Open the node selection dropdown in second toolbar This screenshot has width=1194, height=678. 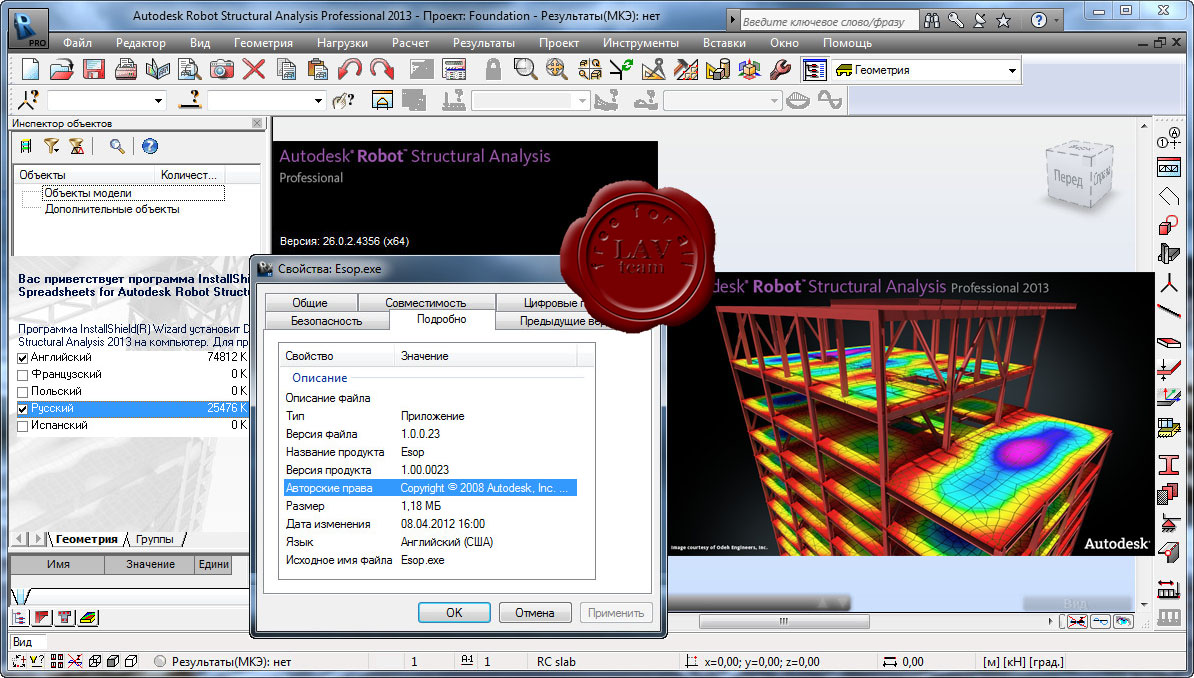(x=158, y=101)
